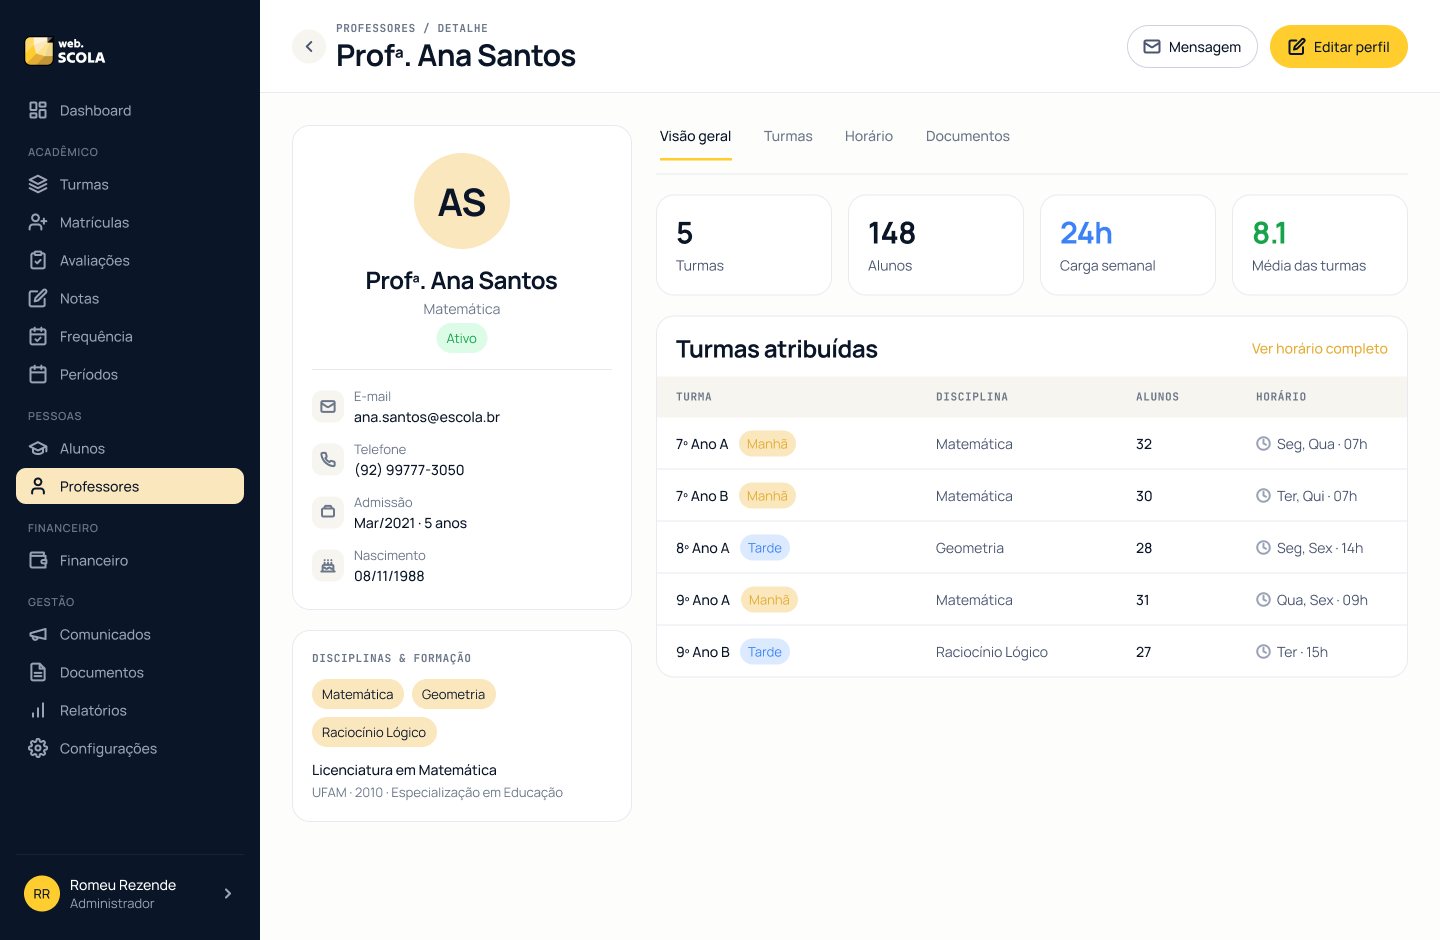Click the 5 Turmas stat card
This screenshot has height=940, width=1440.
744,245
